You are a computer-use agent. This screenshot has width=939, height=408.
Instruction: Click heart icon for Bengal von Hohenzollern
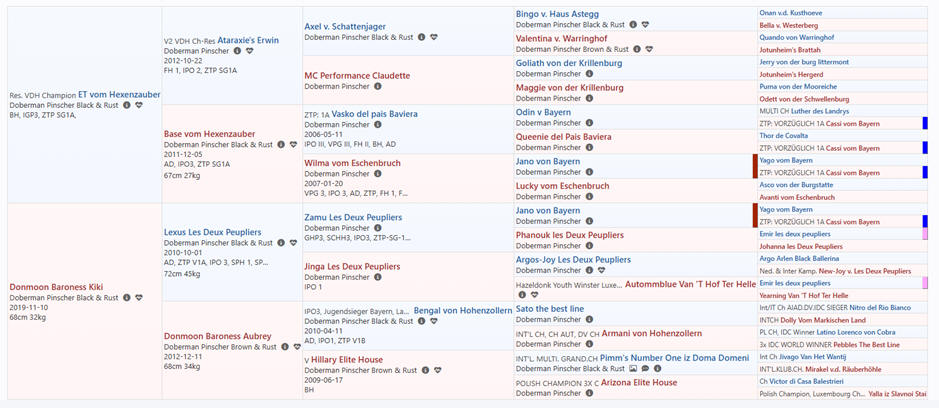click(434, 321)
